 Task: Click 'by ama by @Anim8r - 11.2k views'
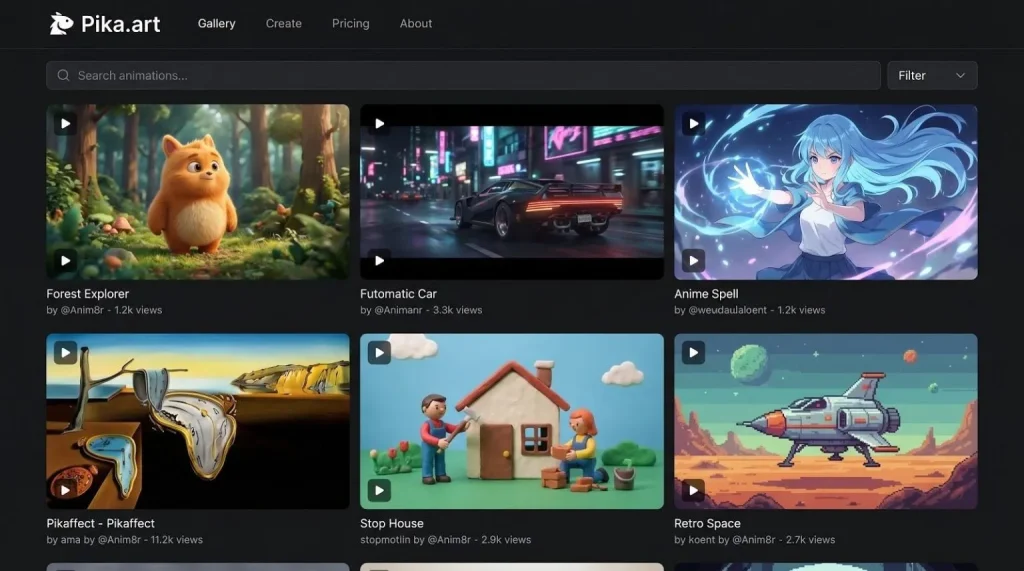coord(125,540)
